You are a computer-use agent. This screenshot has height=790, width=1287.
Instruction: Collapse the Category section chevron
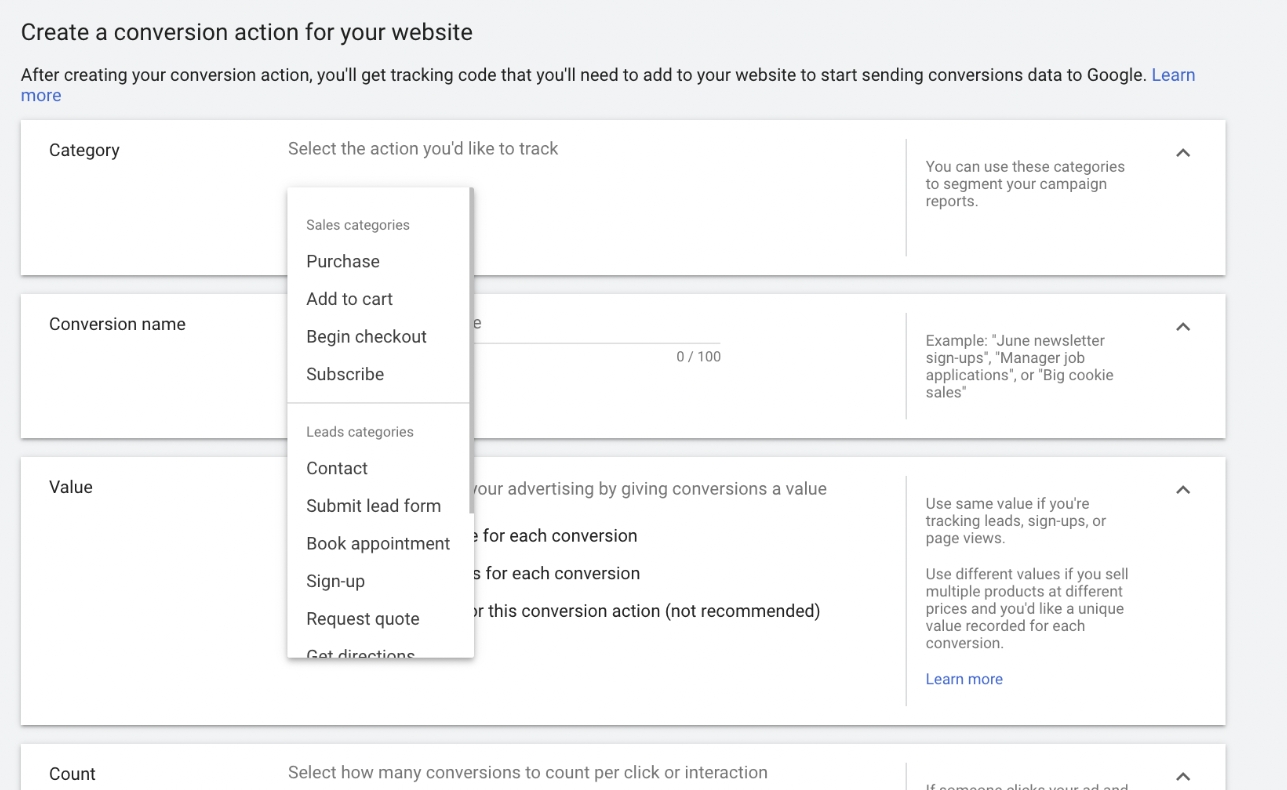click(x=1183, y=153)
